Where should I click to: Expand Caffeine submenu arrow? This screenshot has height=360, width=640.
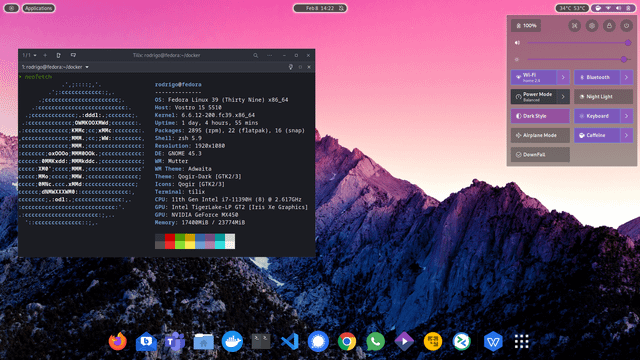[627, 135]
